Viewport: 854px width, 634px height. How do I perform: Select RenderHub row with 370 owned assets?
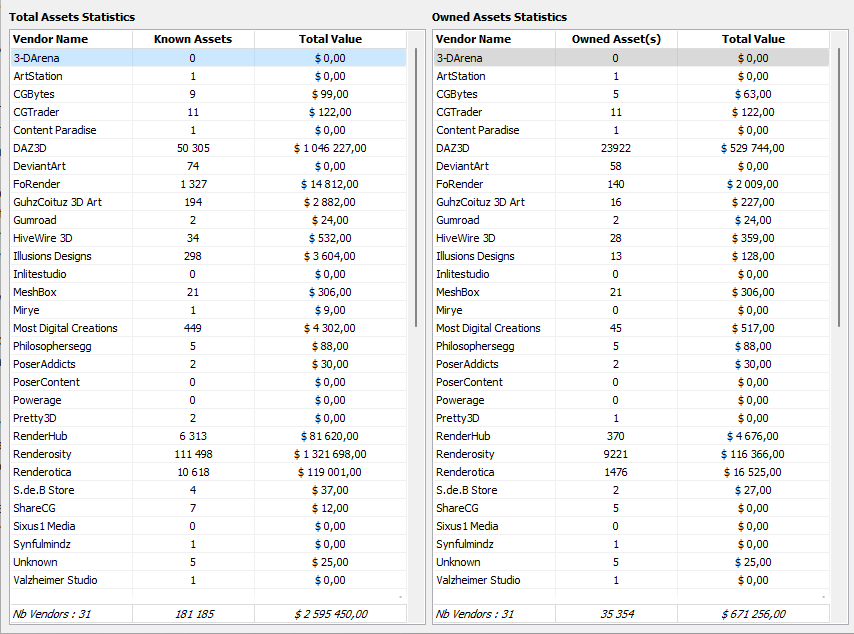632,436
